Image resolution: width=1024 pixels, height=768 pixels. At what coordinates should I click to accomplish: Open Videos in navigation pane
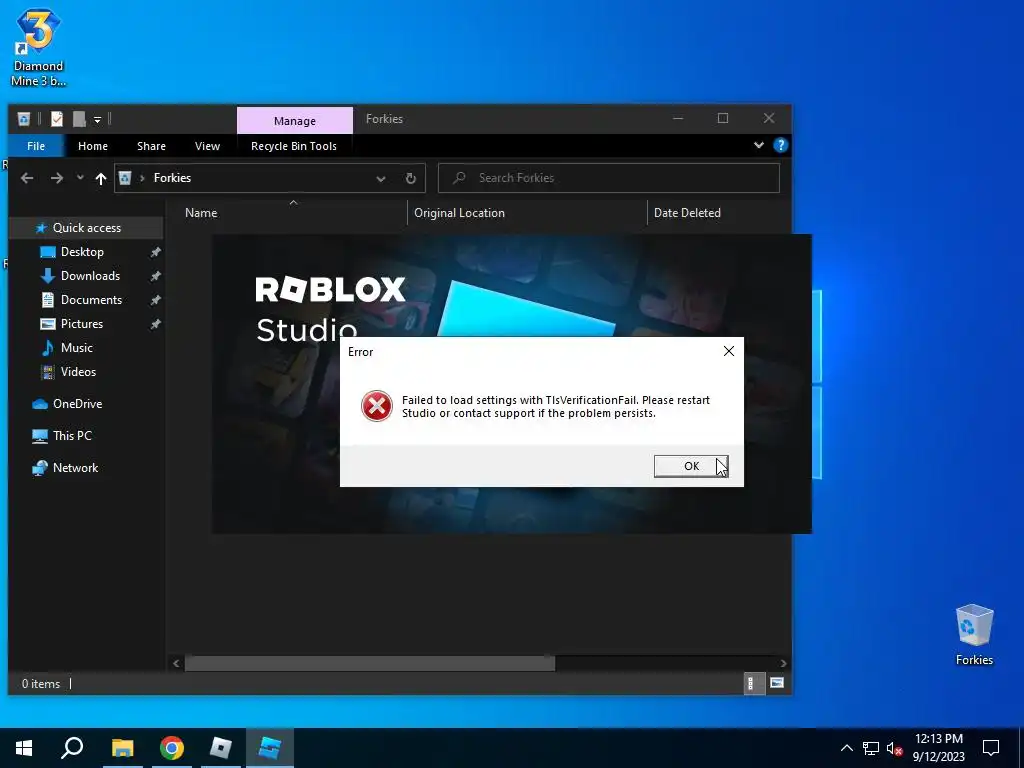pos(78,372)
